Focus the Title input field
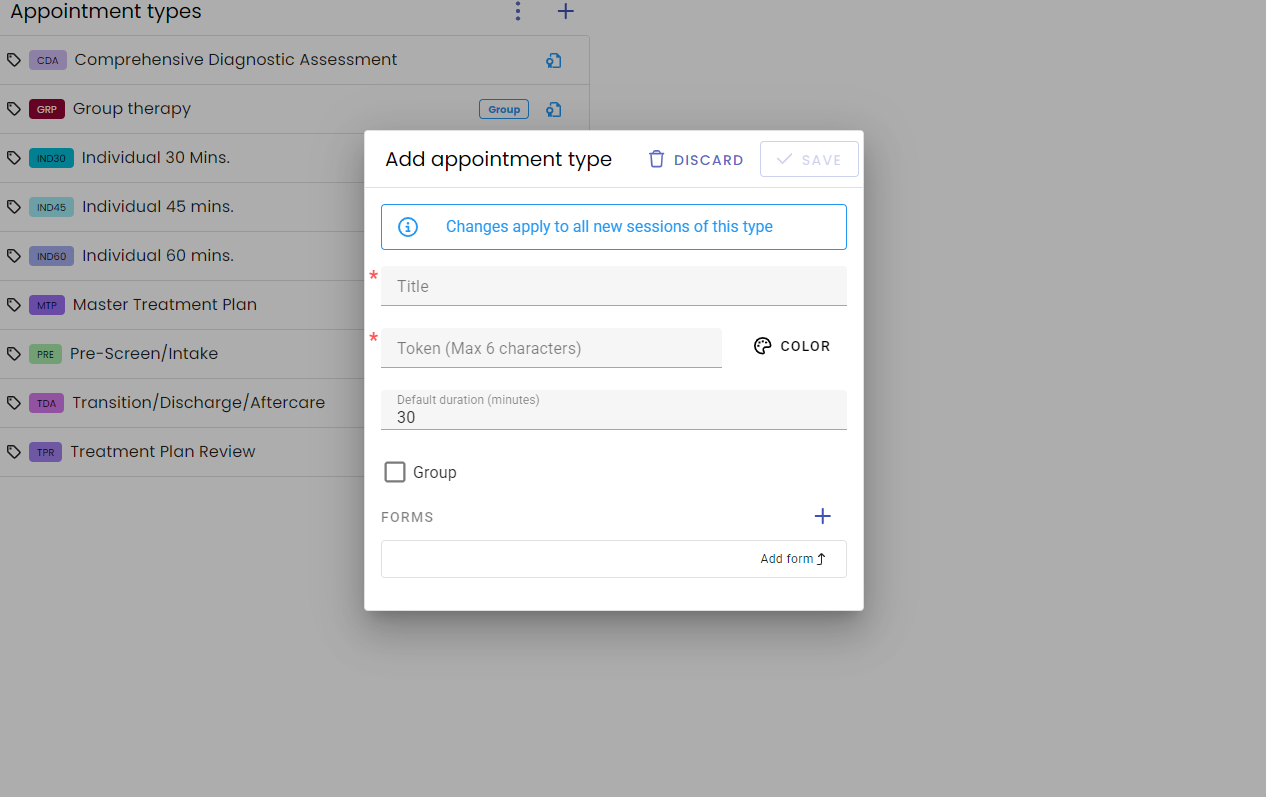The height and width of the screenshot is (797, 1266). pyautogui.click(x=614, y=286)
